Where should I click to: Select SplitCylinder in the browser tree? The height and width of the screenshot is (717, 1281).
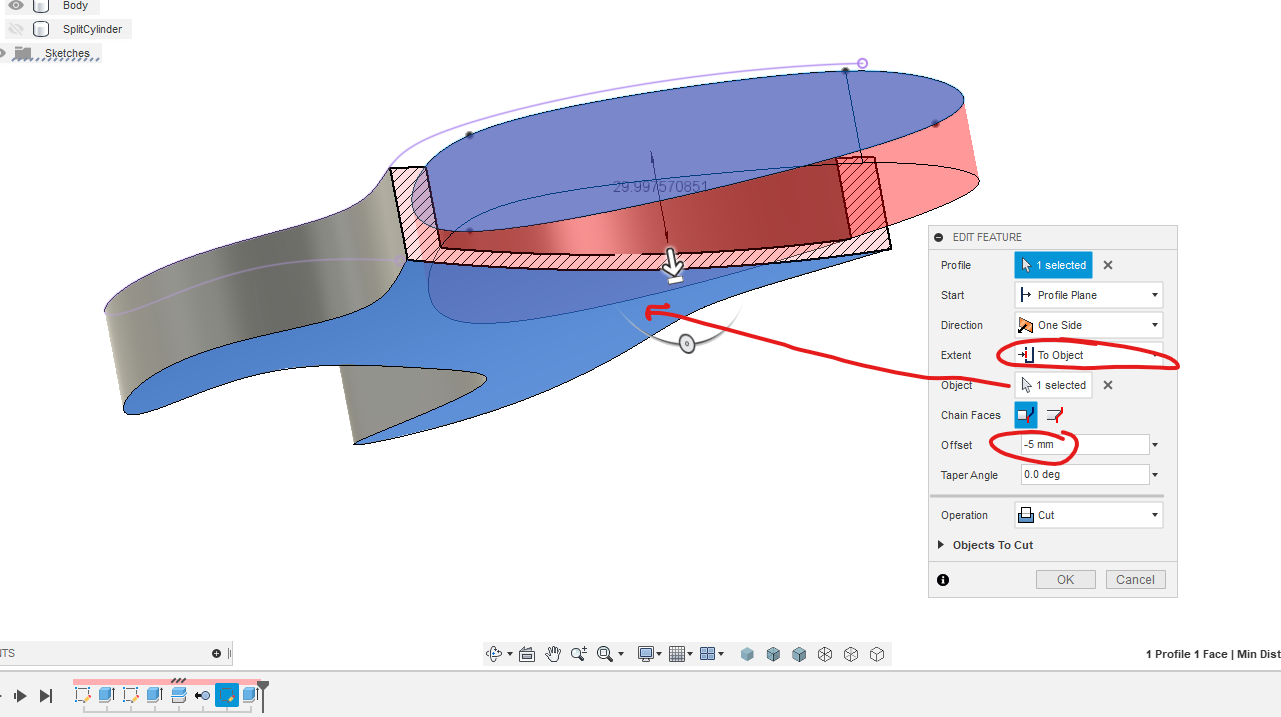click(x=92, y=29)
